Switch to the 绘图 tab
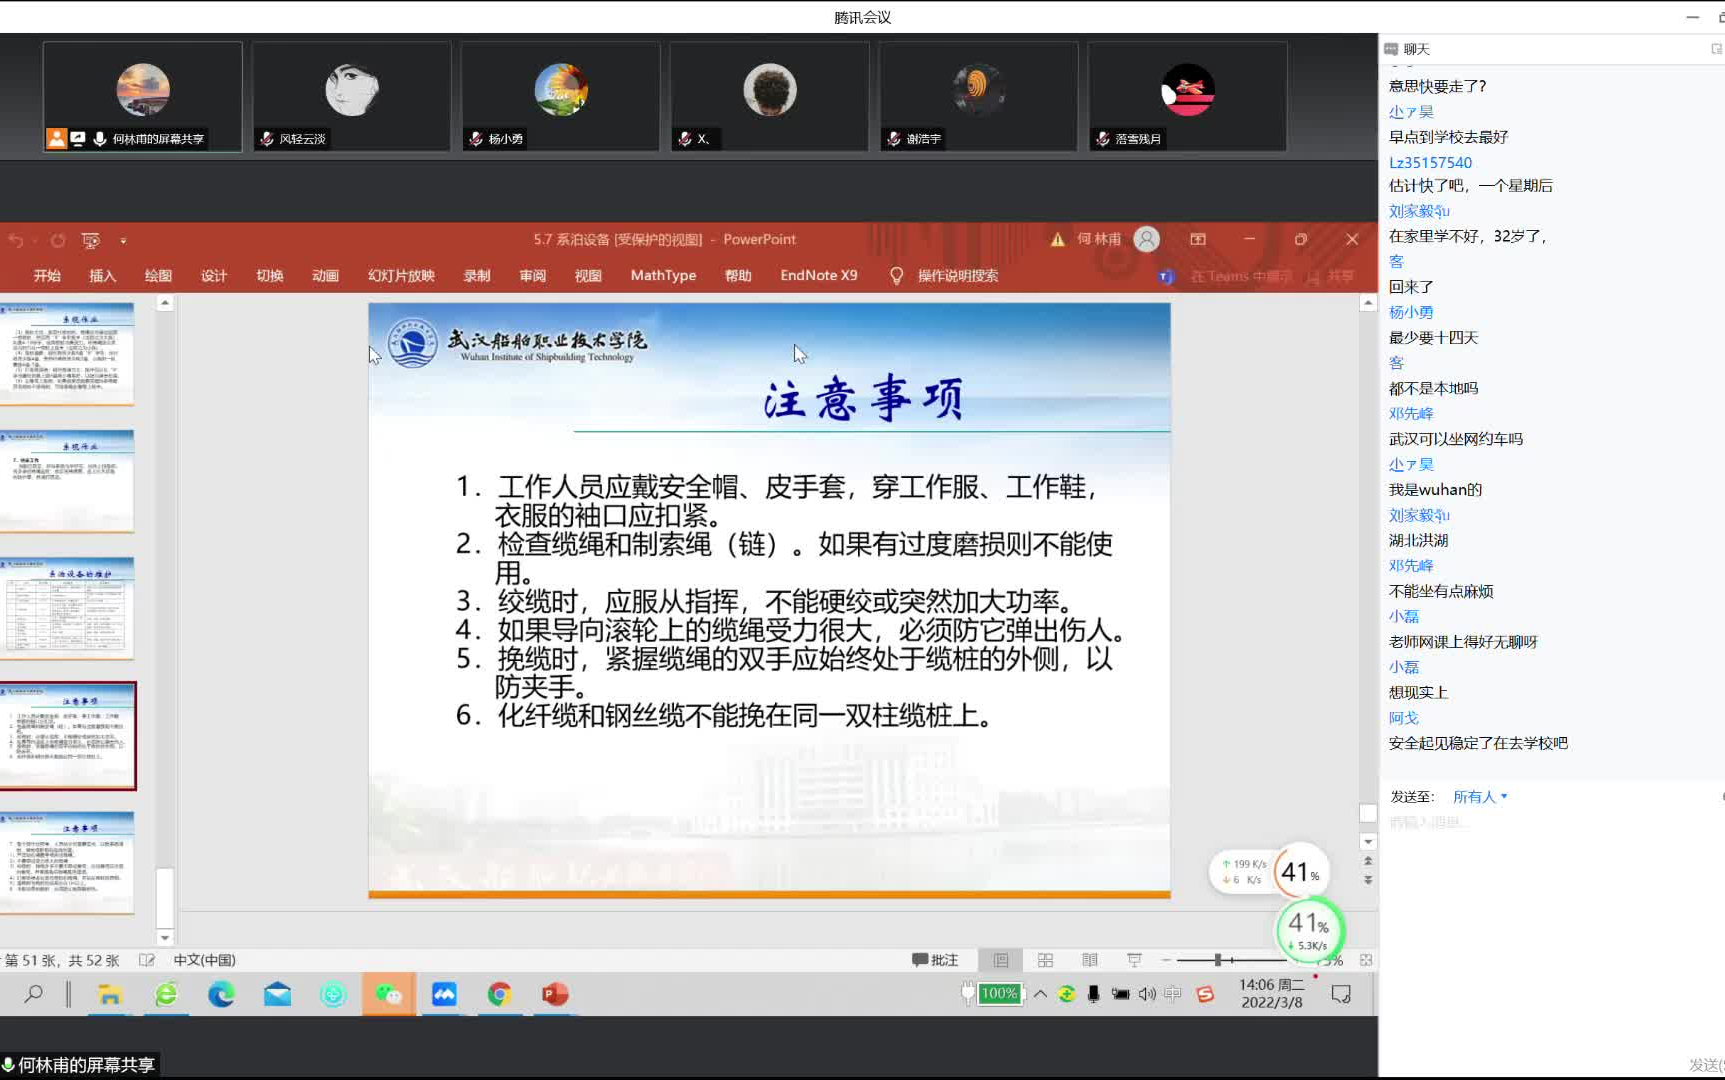Viewport: 1725px width, 1080px height. (158, 276)
